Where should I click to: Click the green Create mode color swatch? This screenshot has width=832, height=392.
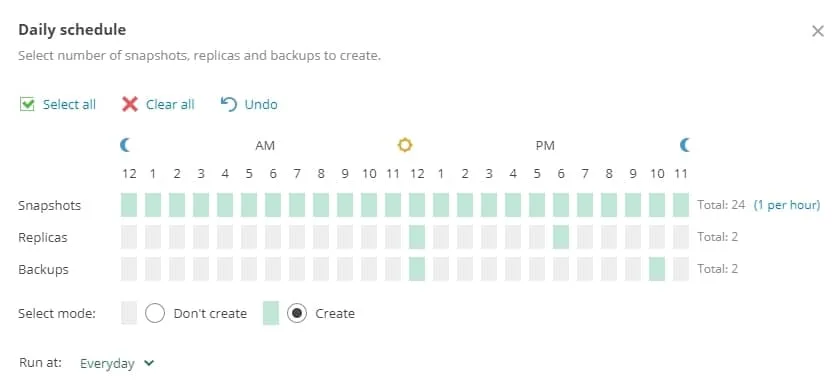point(271,313)
